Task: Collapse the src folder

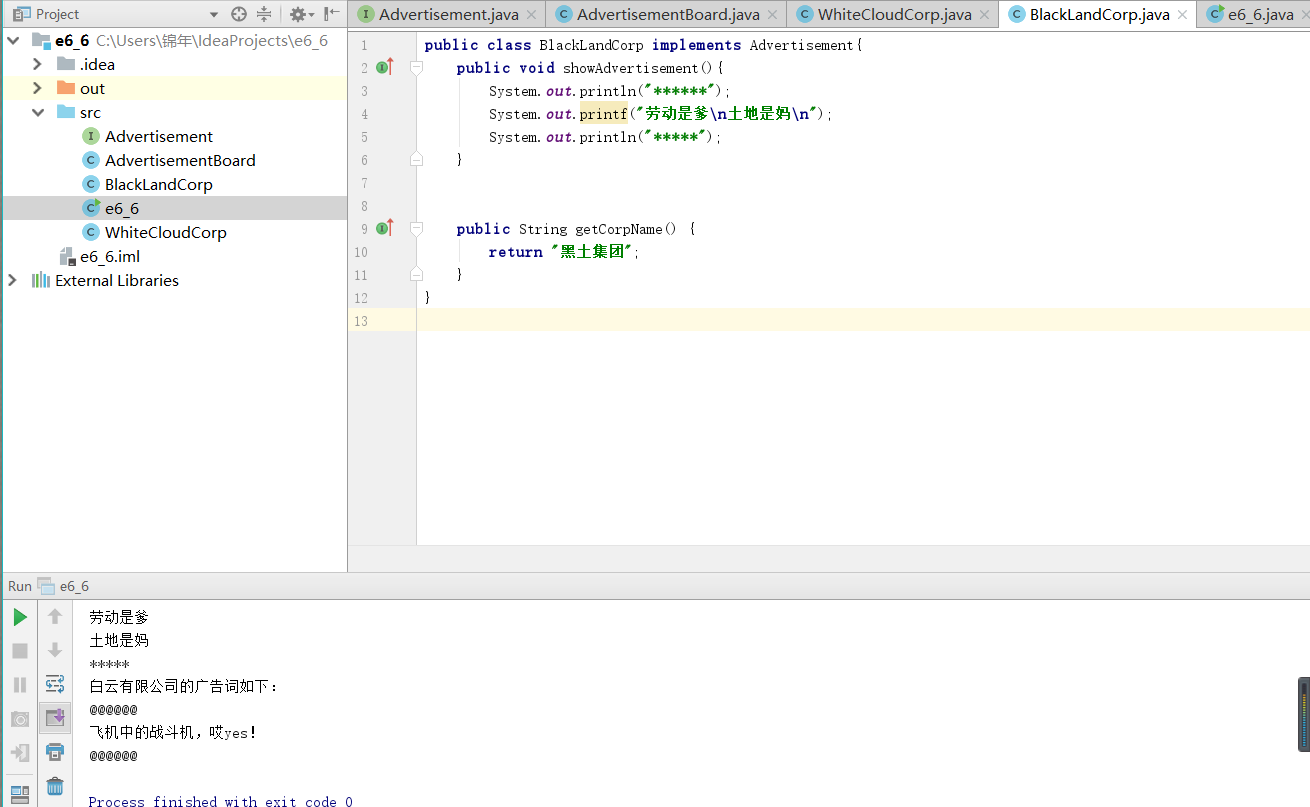Action: point(38,112)
